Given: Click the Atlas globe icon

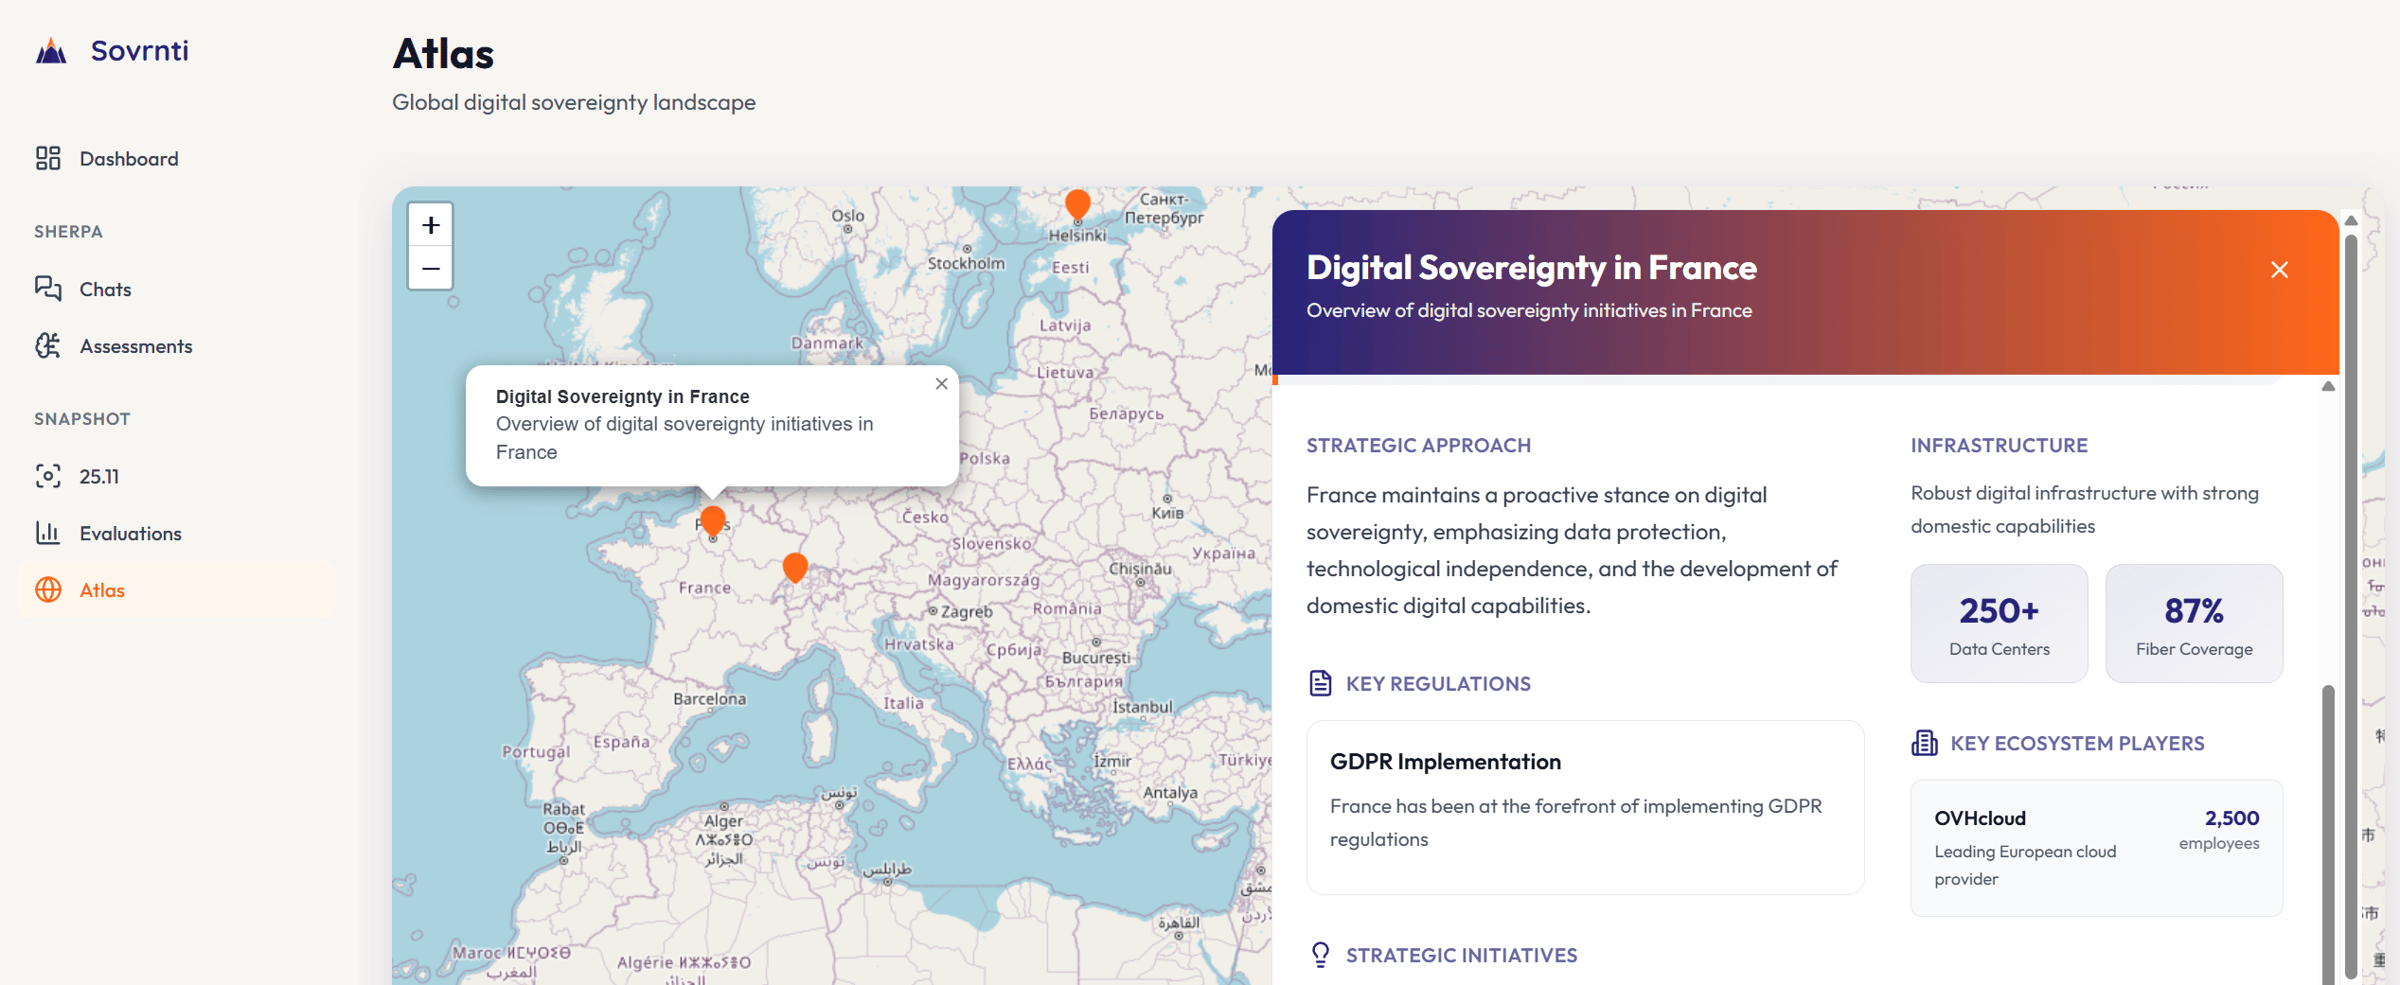Looking at the screenshot, I should tap(48, 590).
